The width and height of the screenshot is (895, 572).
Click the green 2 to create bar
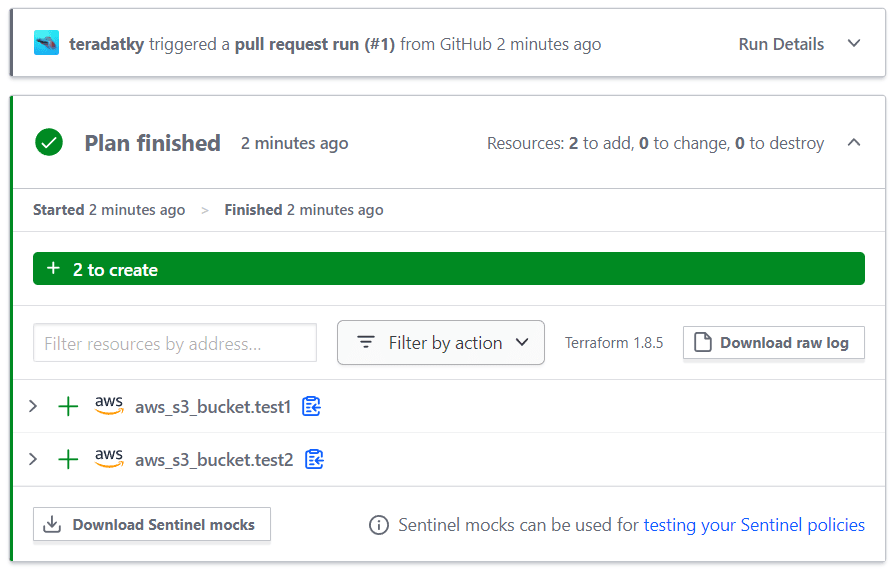click(x=449, y=268)
